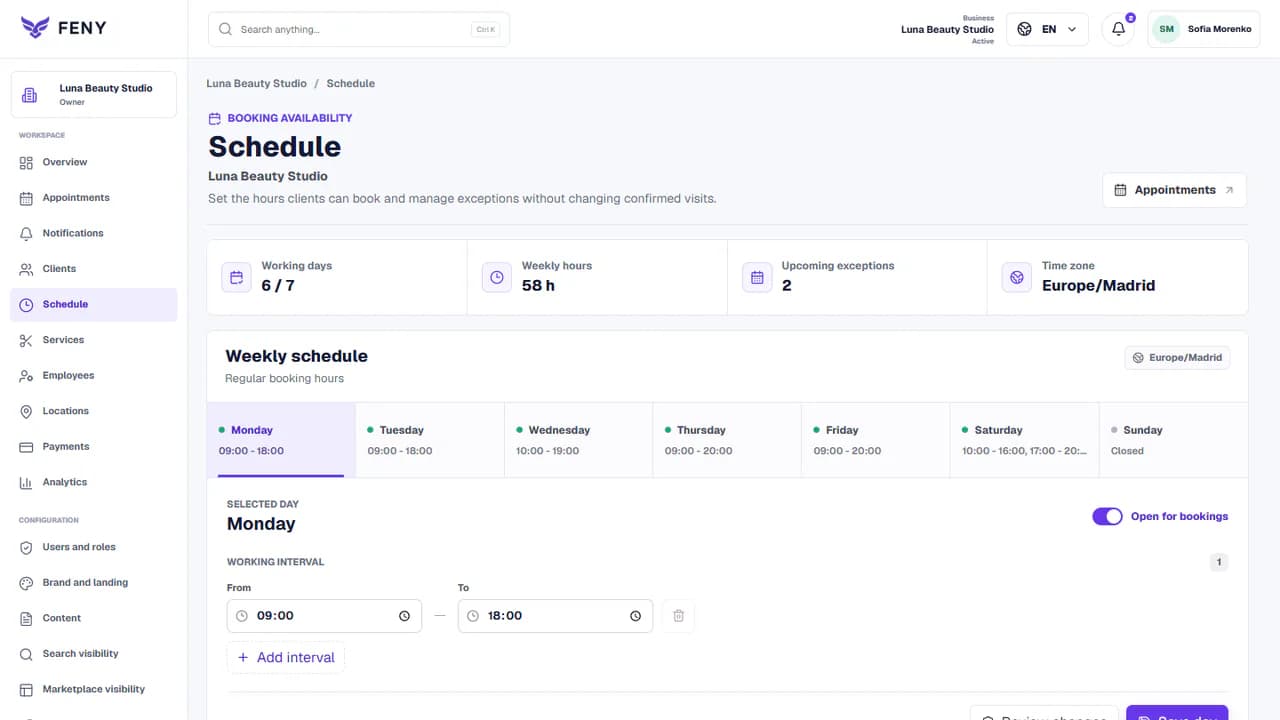Screen dimensions: 1280x720
Task: Go to Luna Beauty Studio breadcrumb link
Action: pyautogui.click(x=256, y=83)
